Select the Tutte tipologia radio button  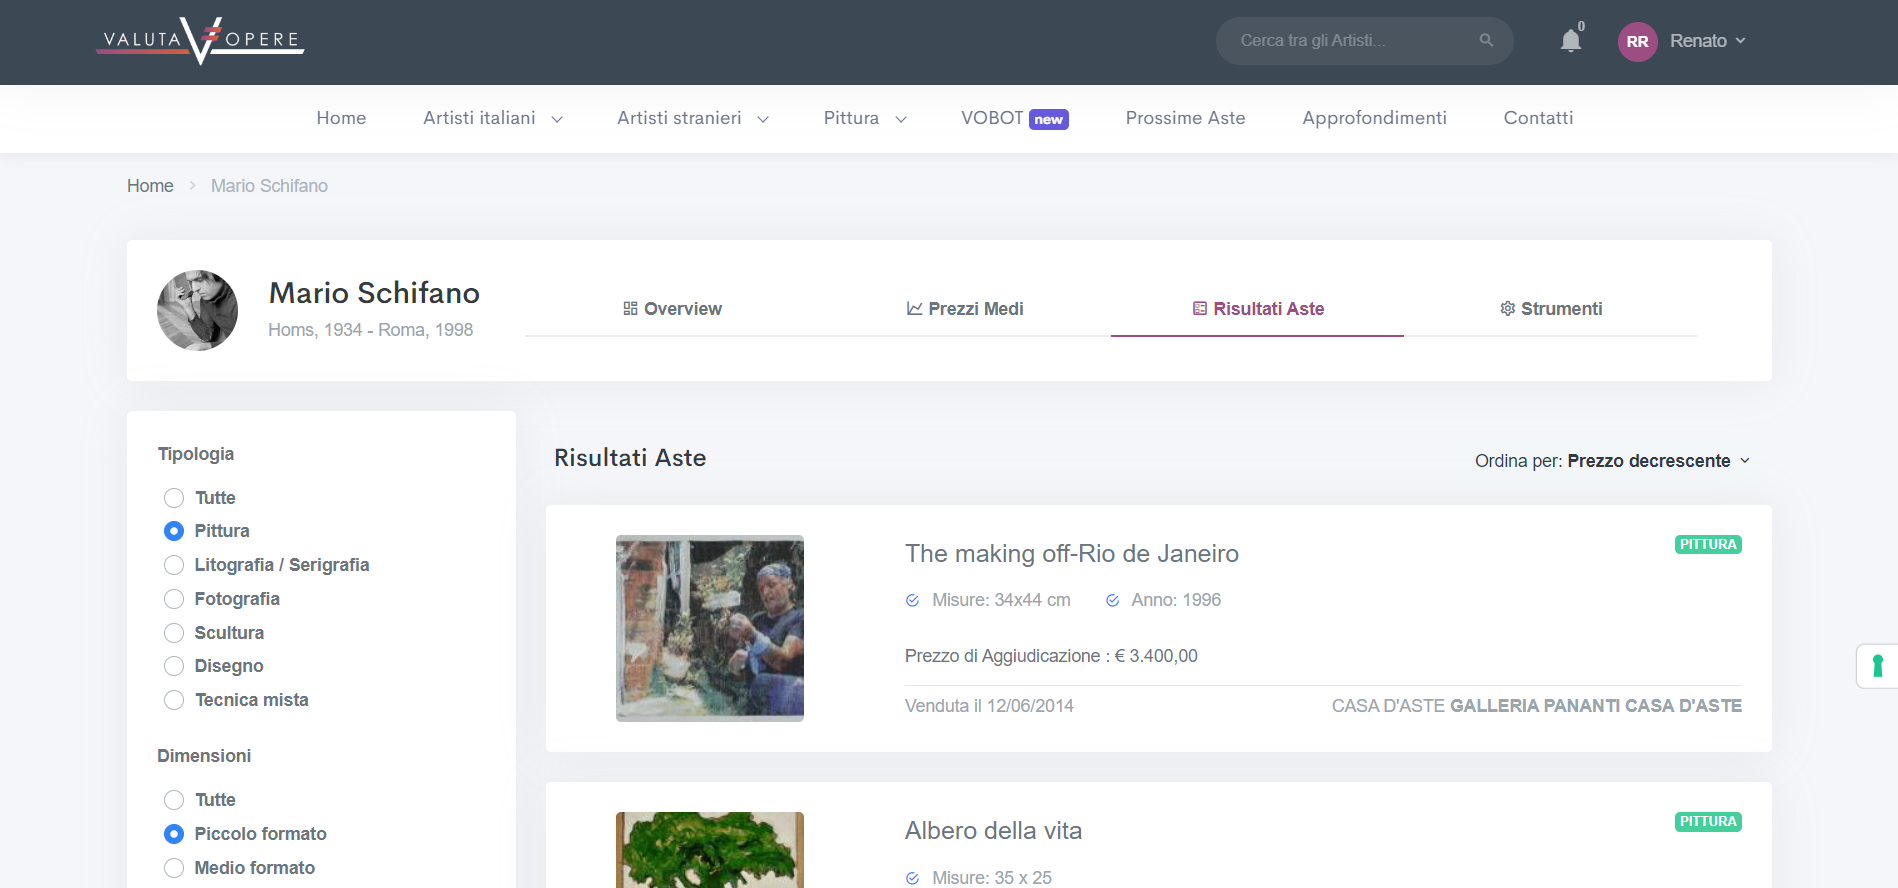[174, 498]
